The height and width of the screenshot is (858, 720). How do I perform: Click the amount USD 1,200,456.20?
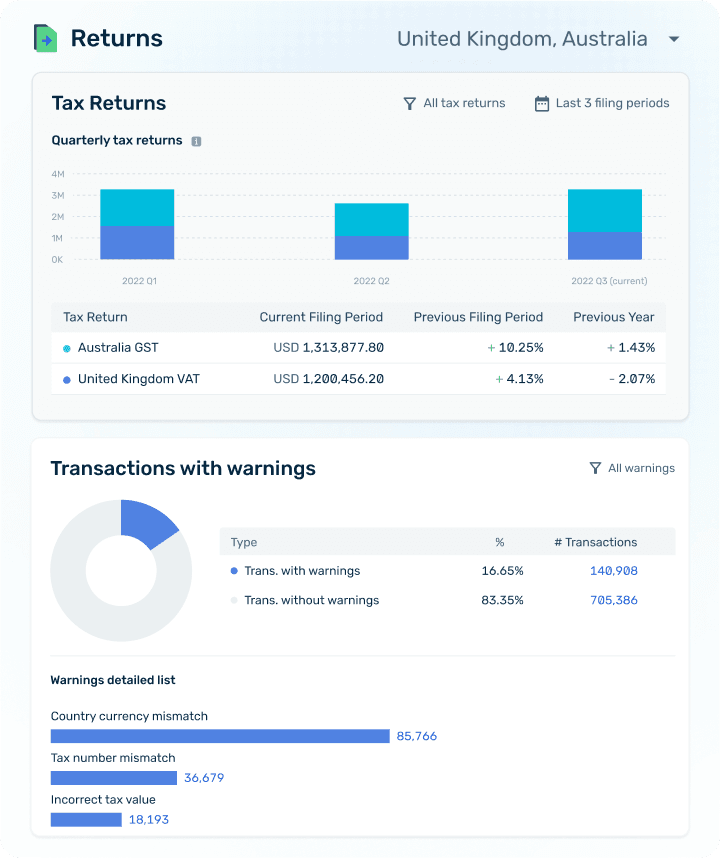328,379
